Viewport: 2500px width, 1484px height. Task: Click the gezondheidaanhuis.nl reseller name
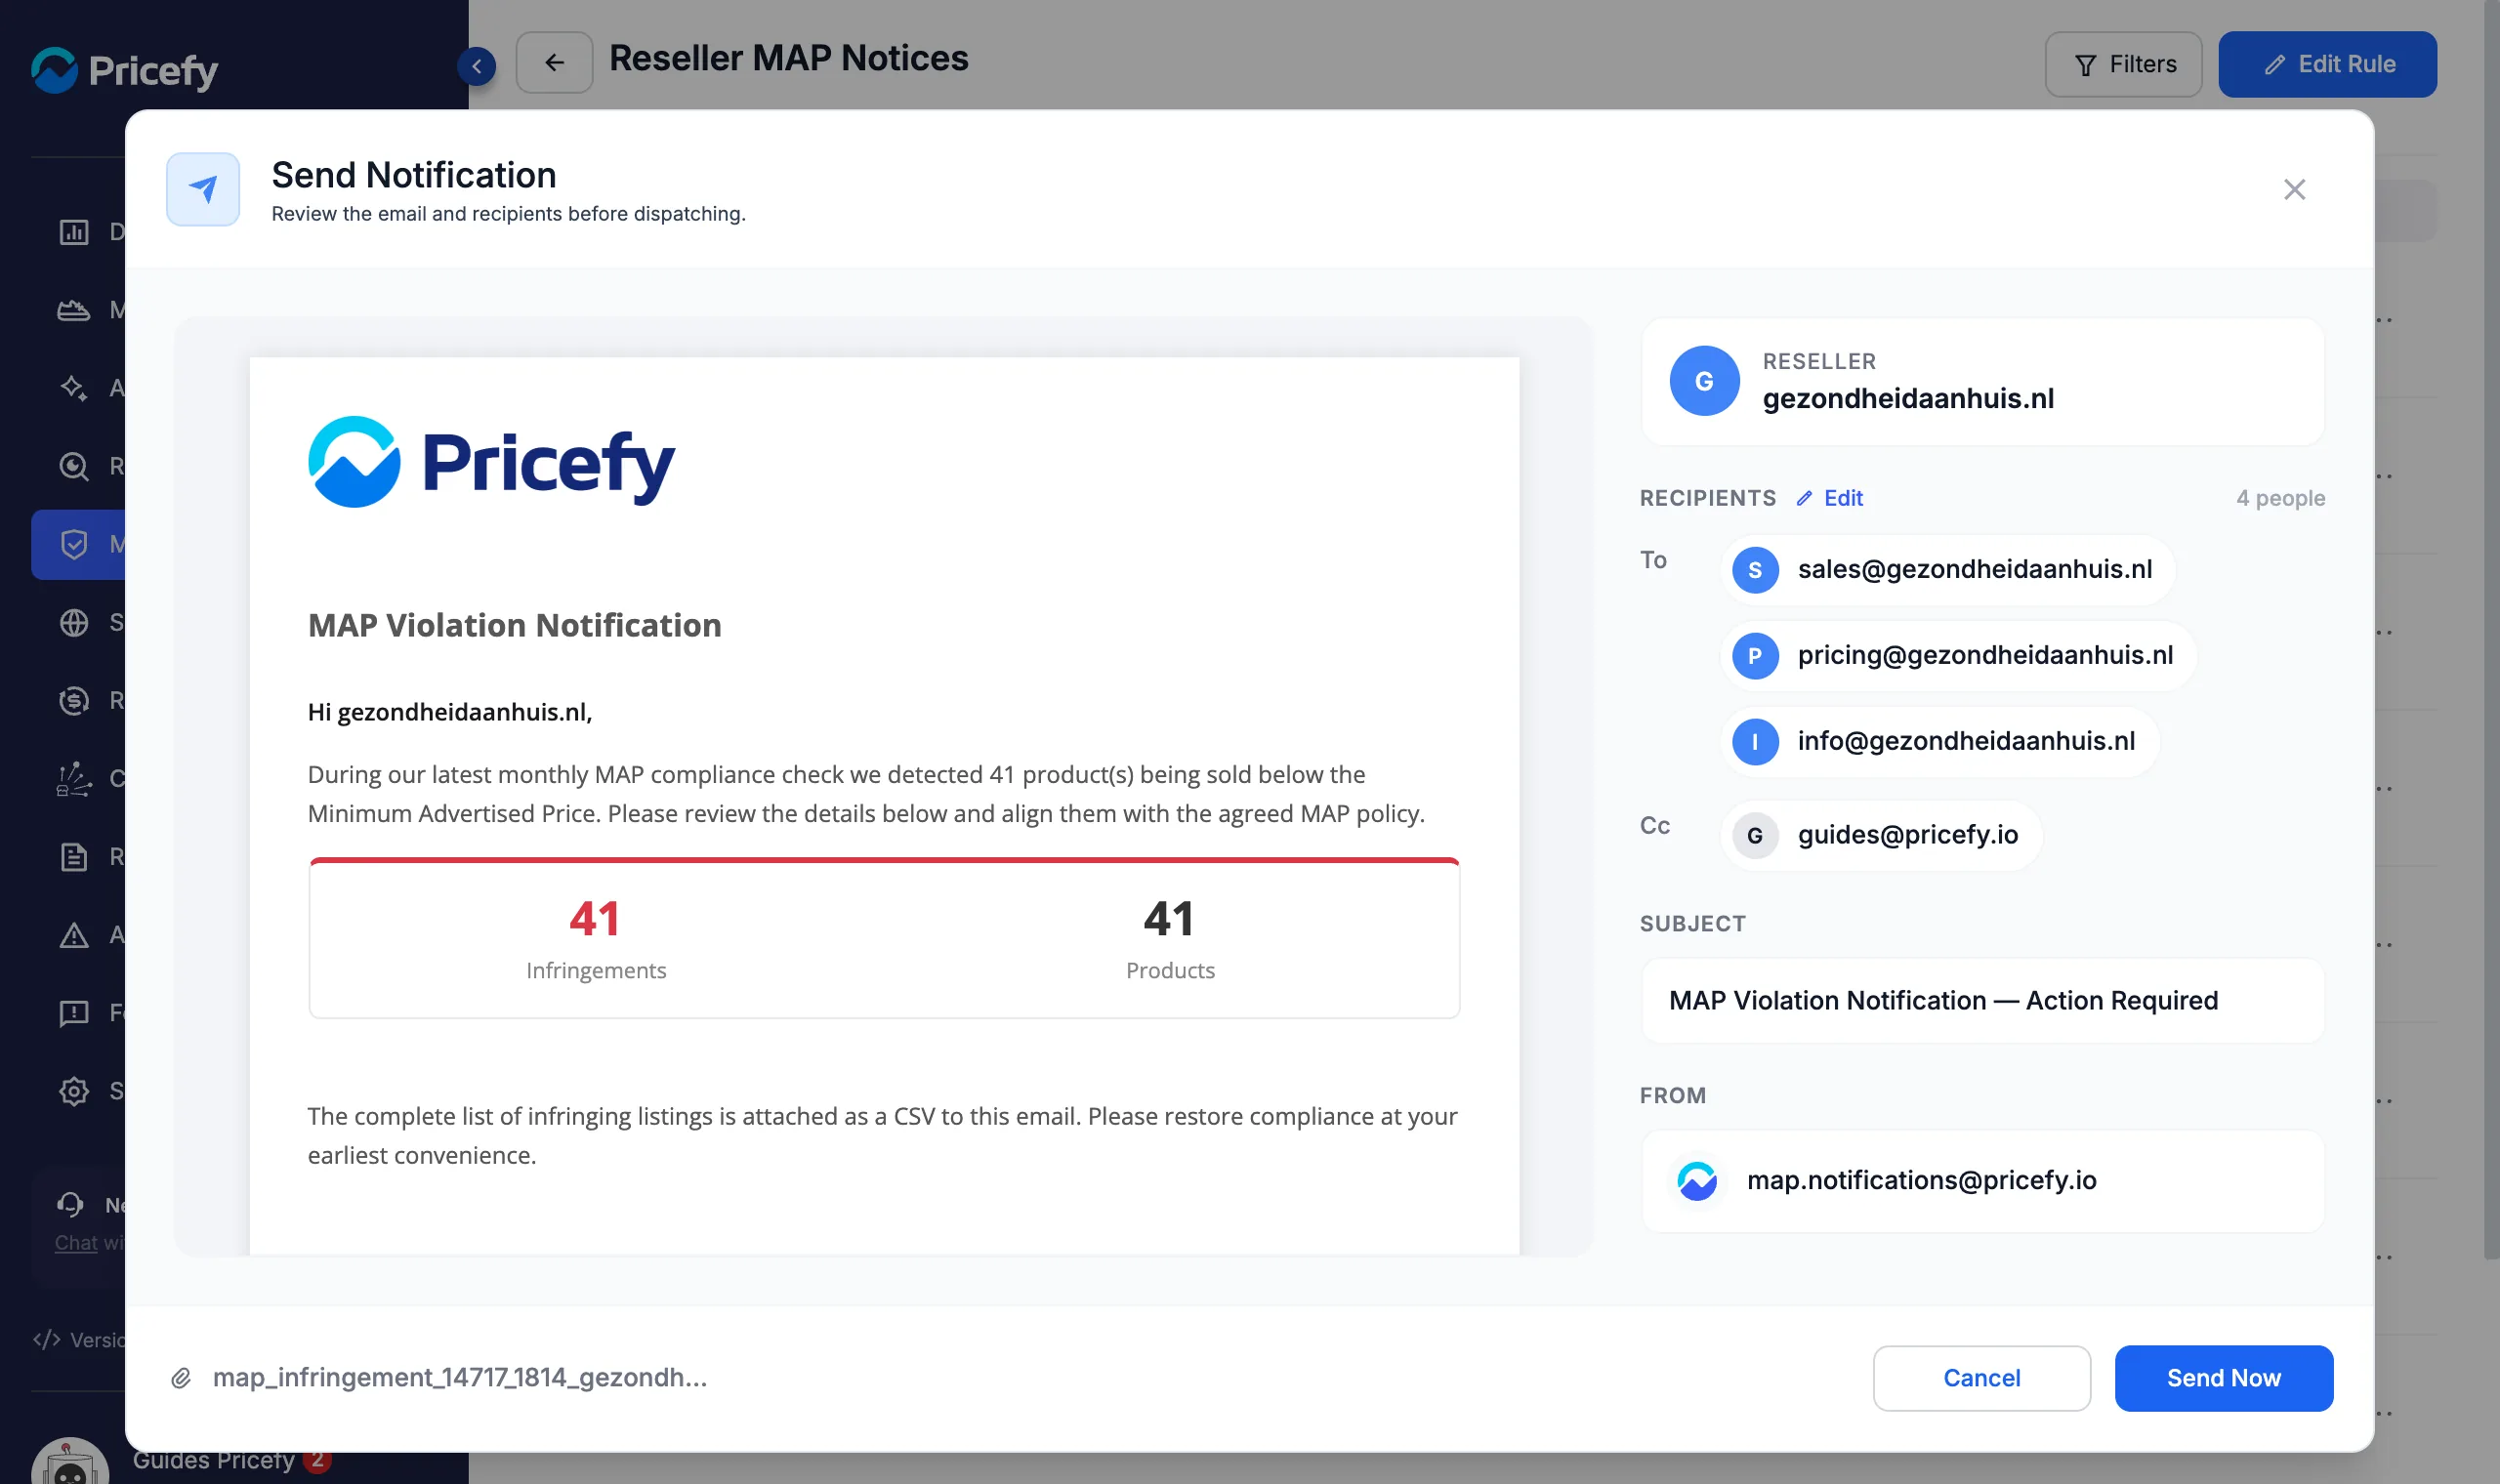coord(1907,398)
